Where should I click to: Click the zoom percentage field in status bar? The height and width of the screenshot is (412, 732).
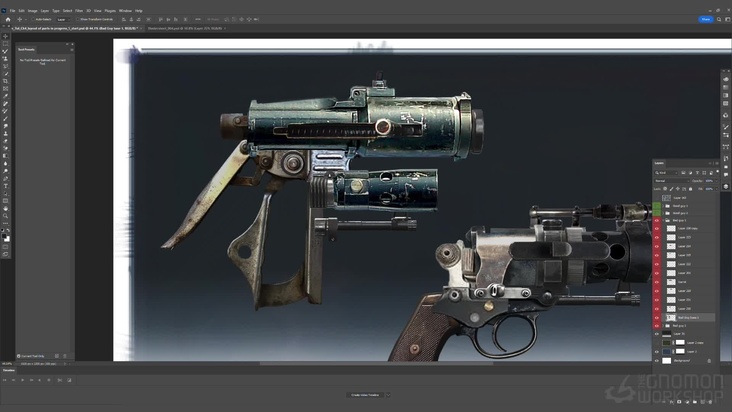7,363
